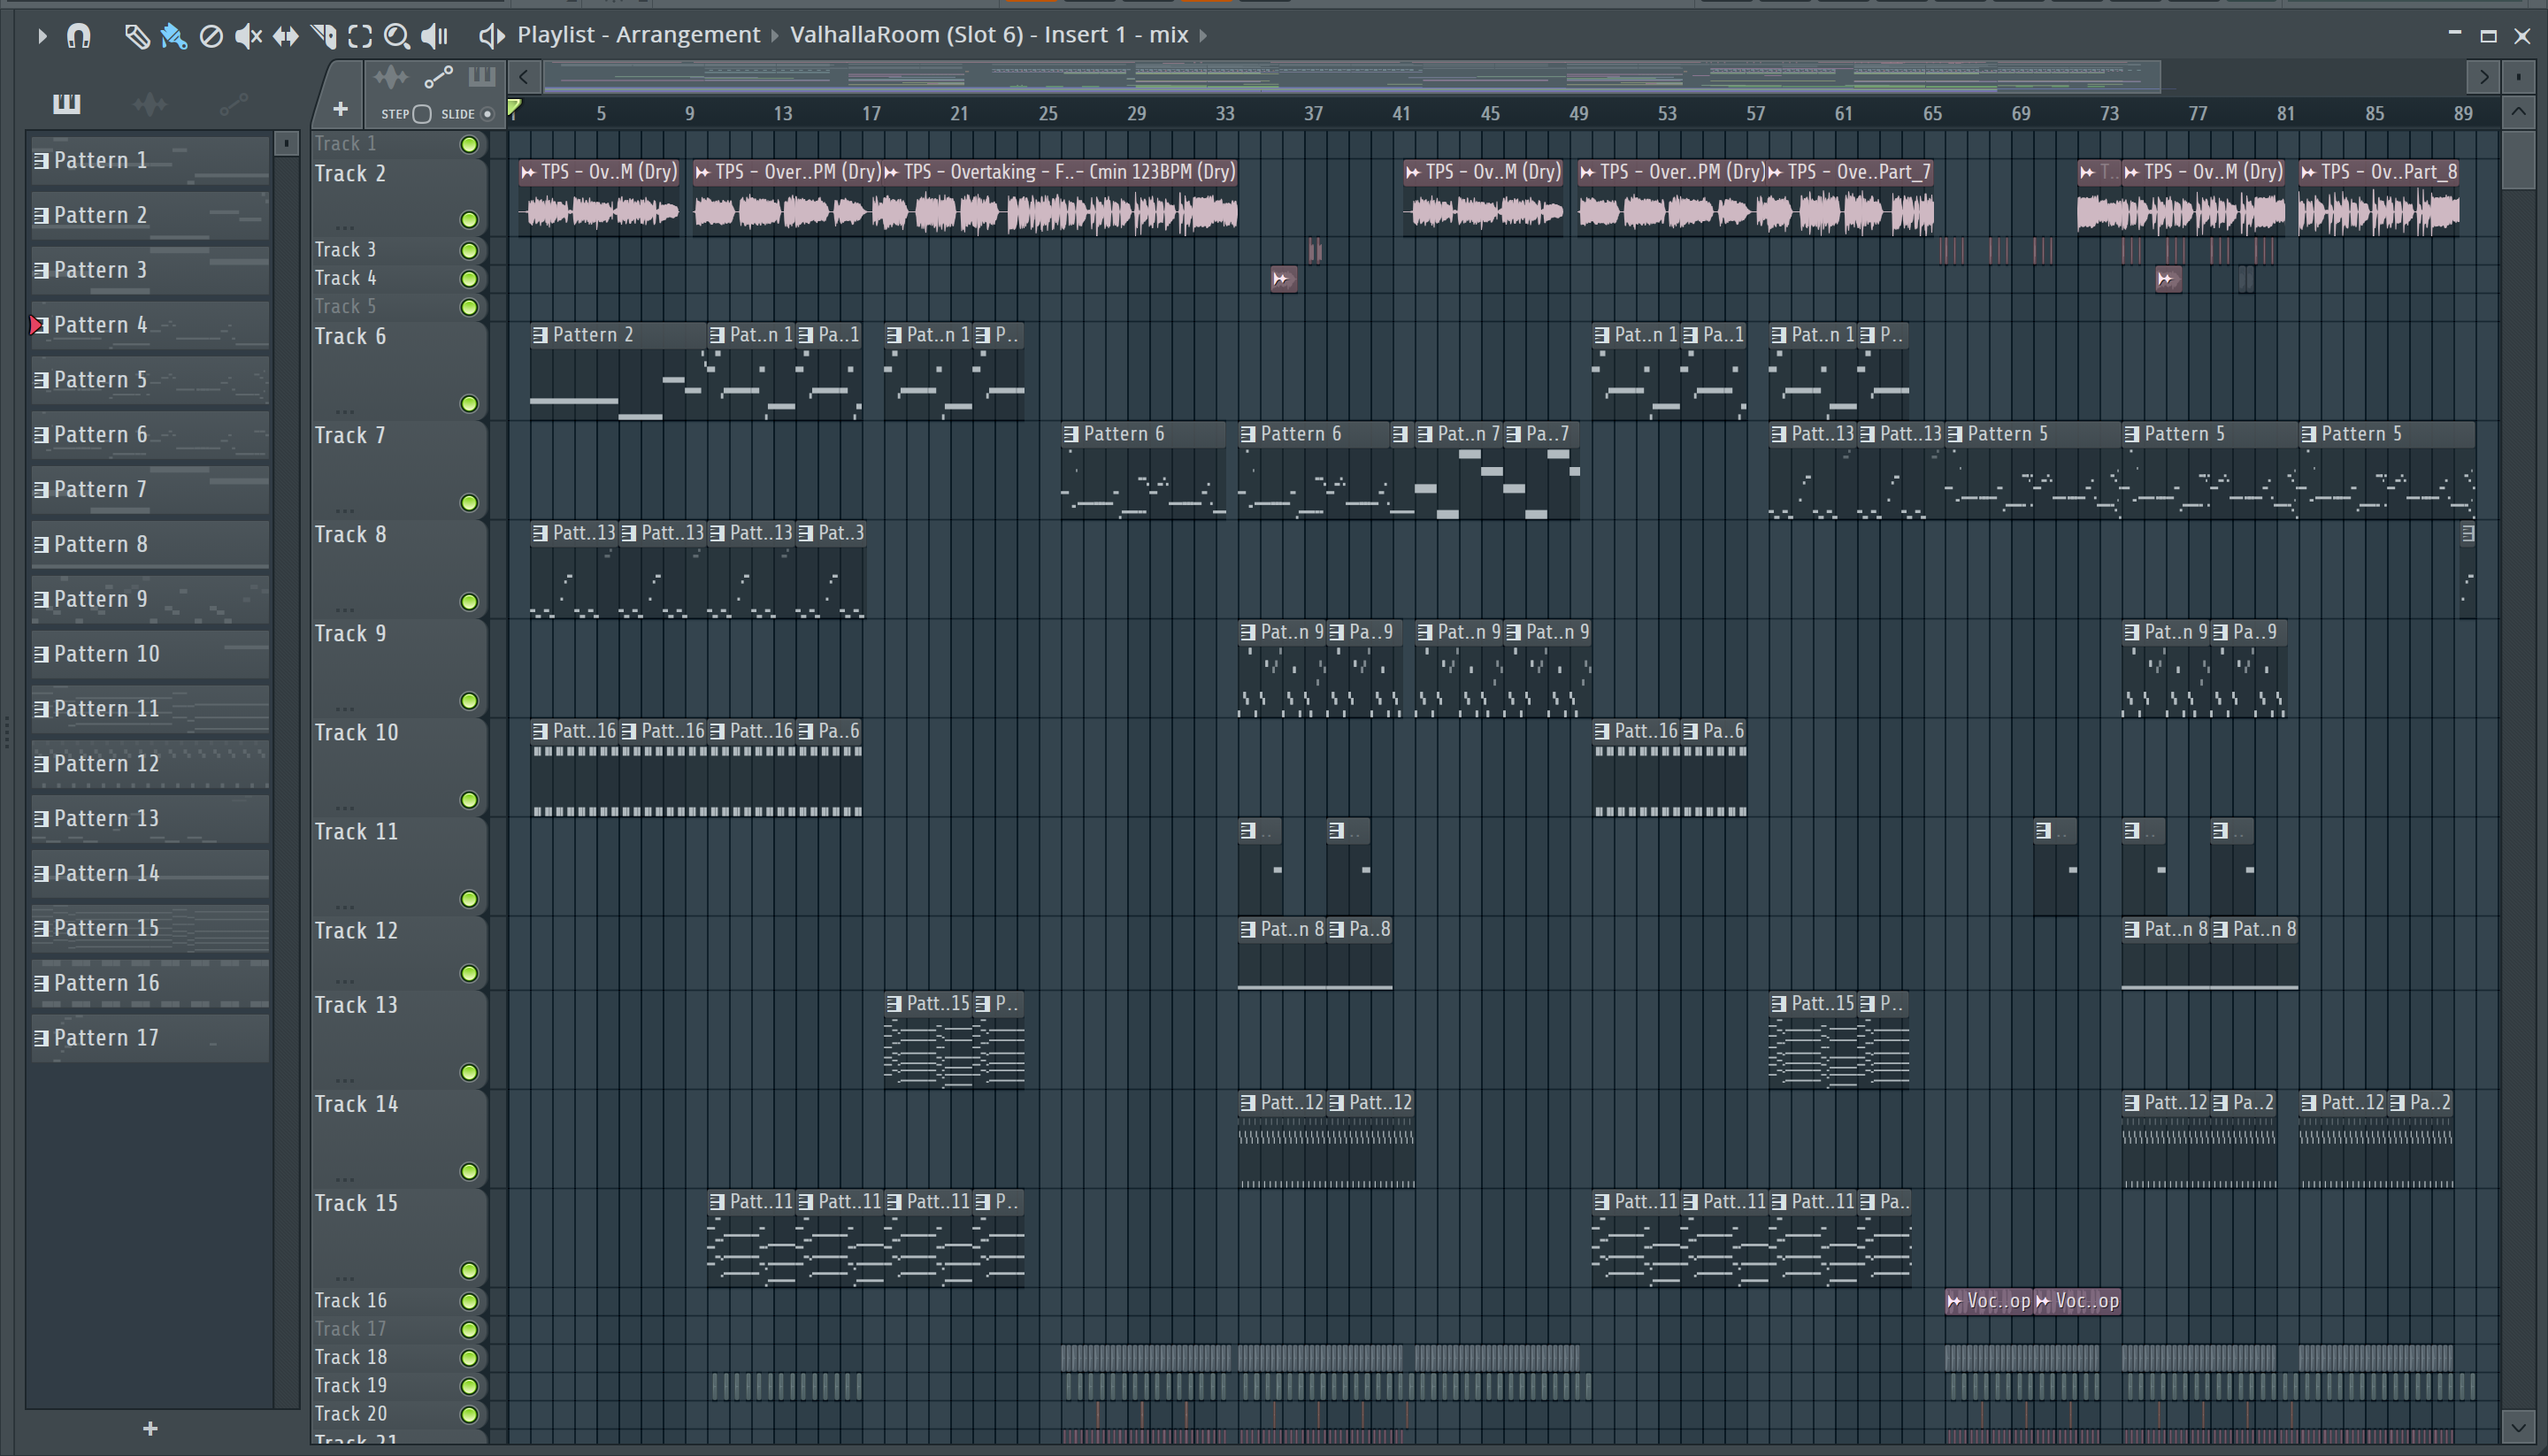Click bar 65 on the timeline ruler
Screen dimensions: 2548x1456
pyautogui.click(x=1932, y=113)
